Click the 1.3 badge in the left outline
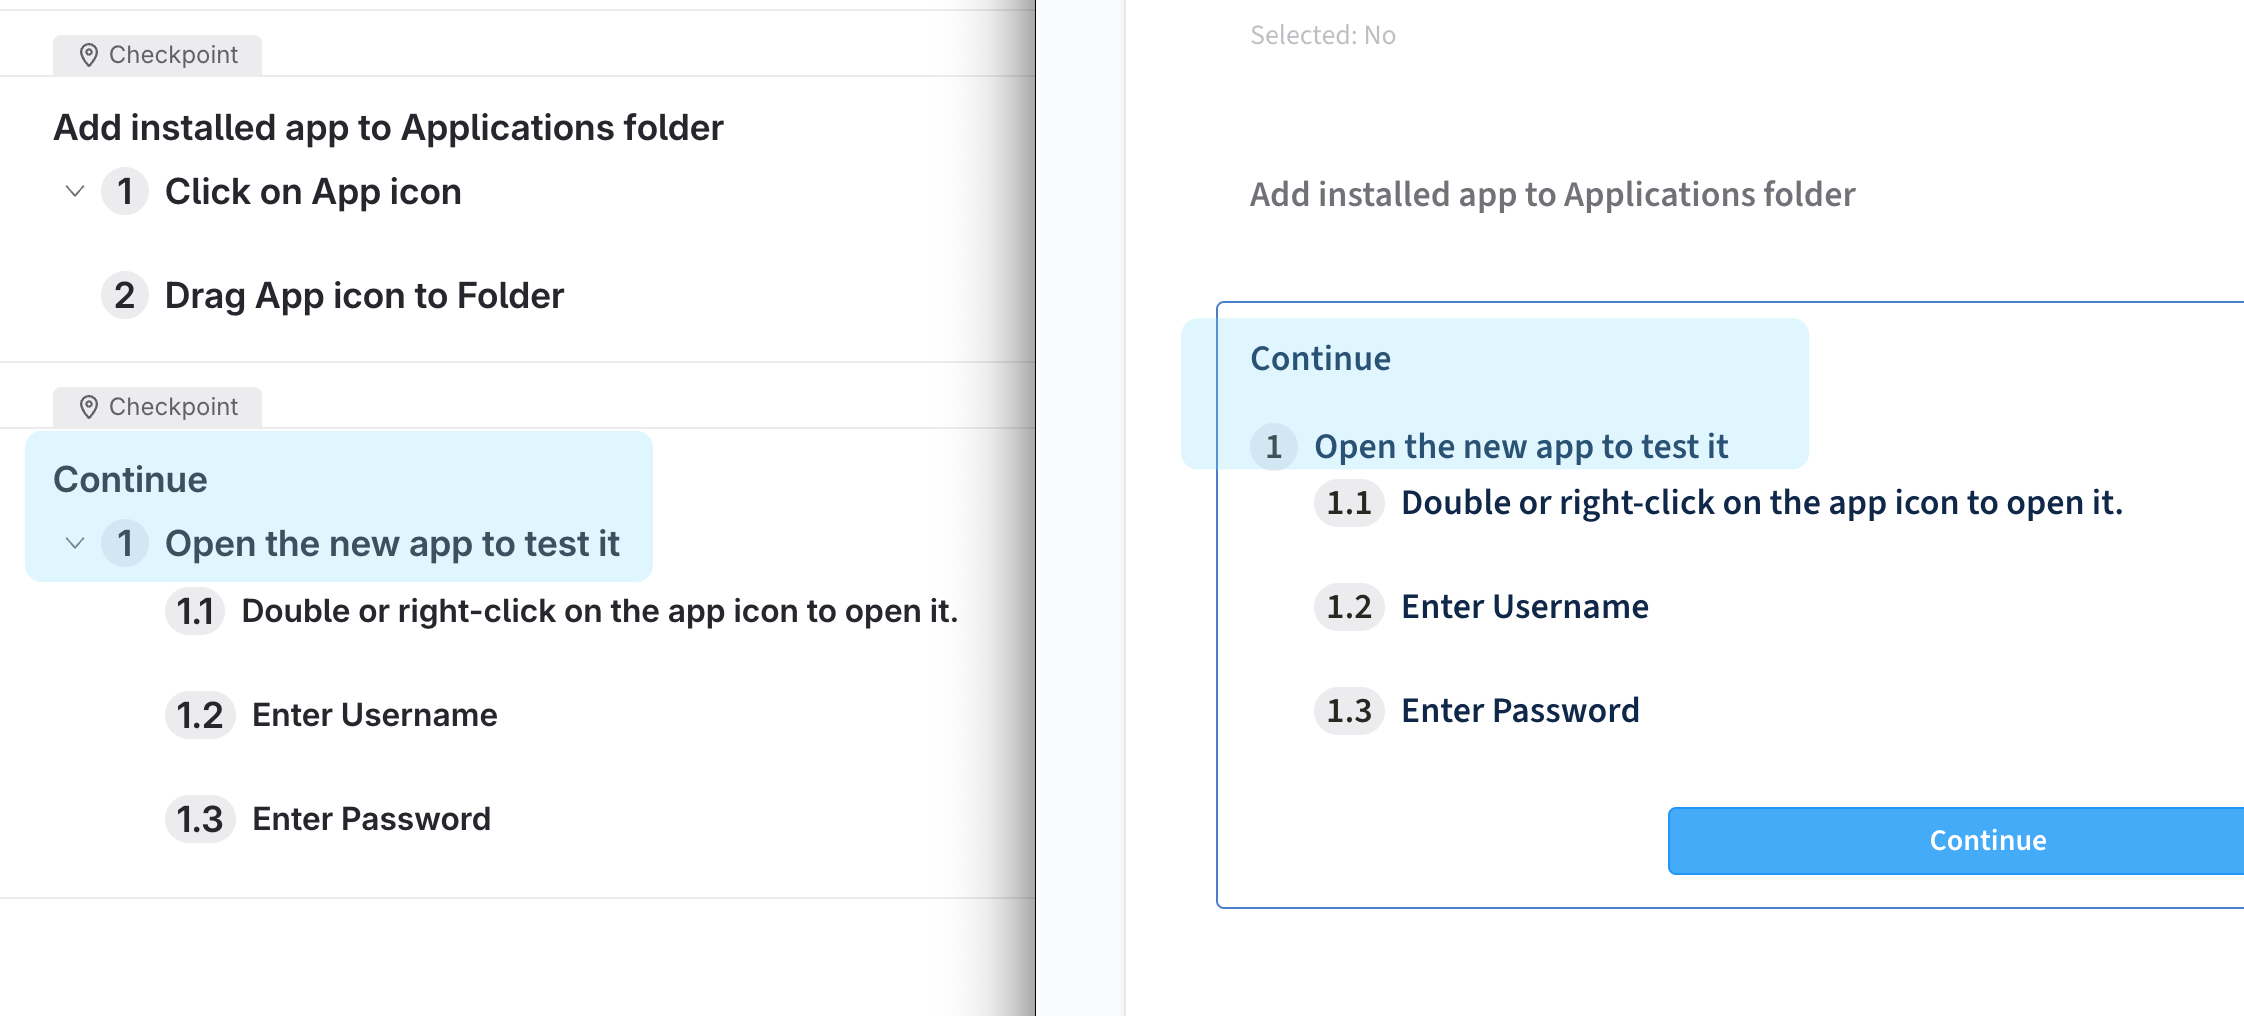Image resolution: width=2244 pixels, height=1016 pixels. 200,819
